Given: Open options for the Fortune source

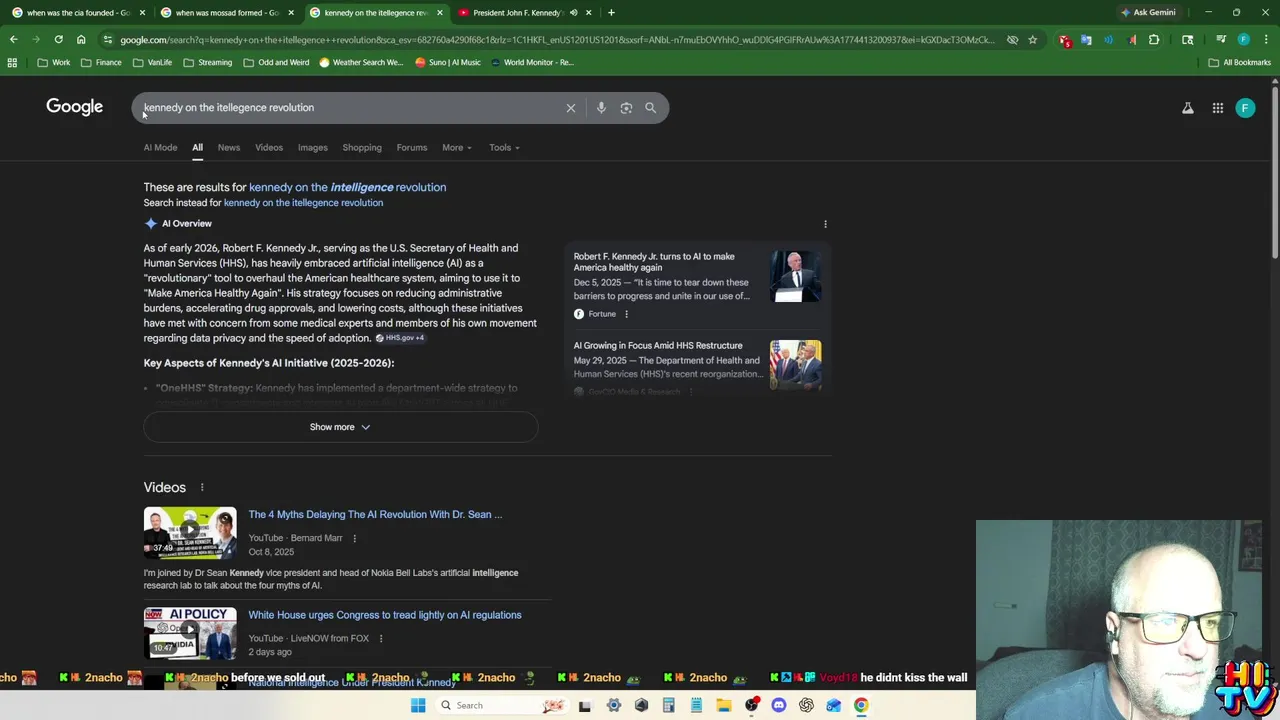Looking at the screenshot, I should [626, 314].
